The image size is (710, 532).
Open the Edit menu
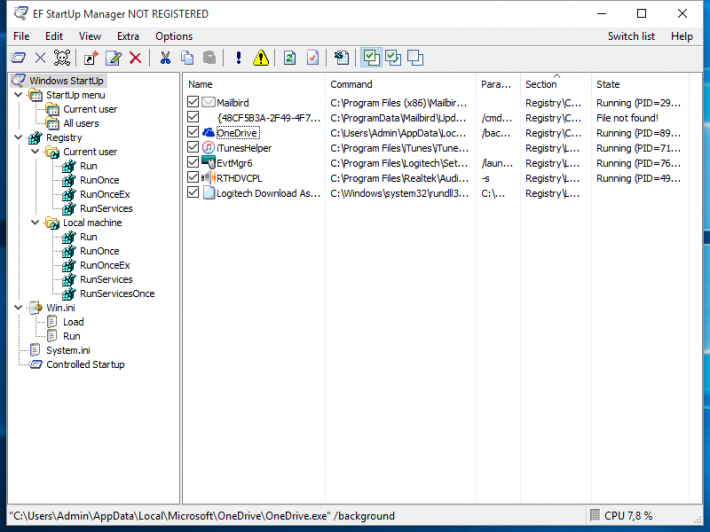coord(54,36)
